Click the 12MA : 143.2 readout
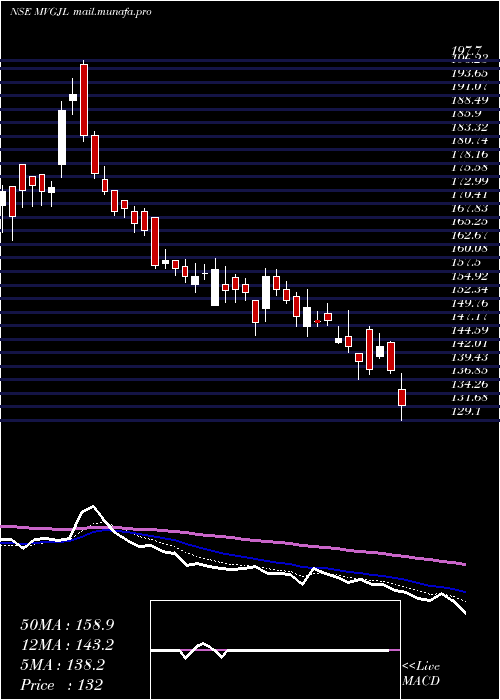 tap(67, 645)
